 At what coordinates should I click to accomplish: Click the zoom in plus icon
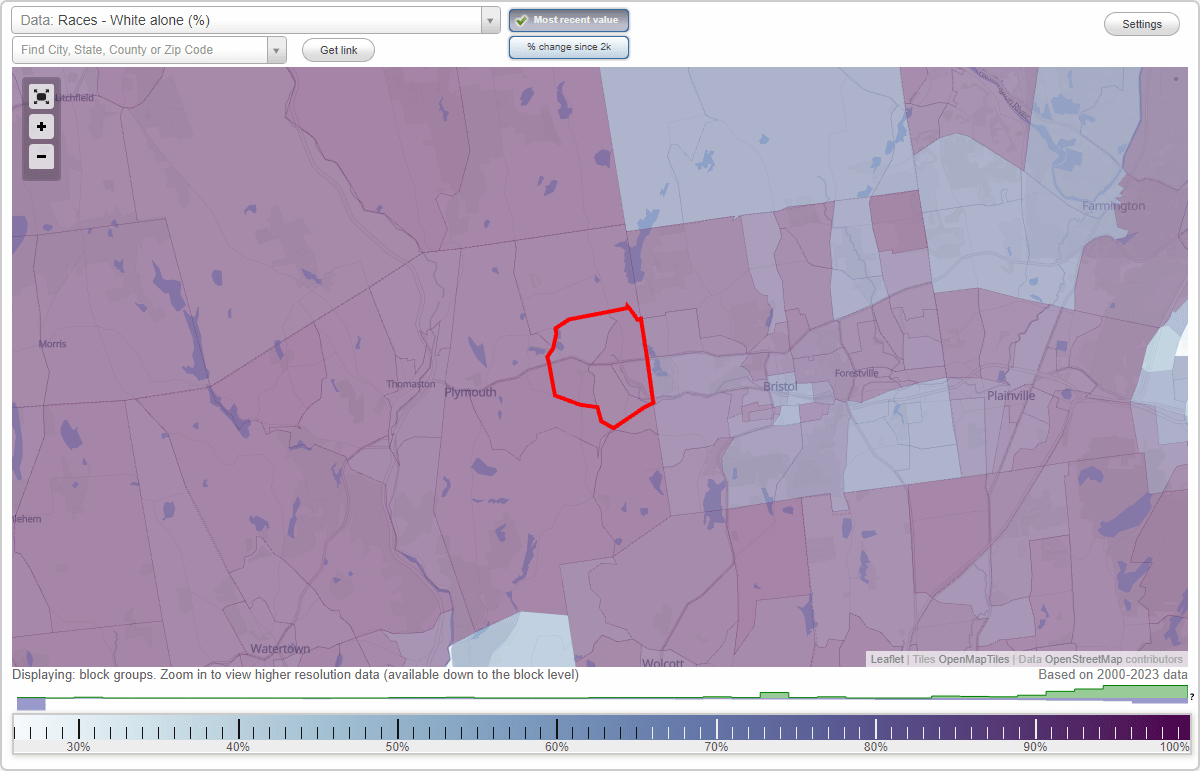(x=41, y=127)
